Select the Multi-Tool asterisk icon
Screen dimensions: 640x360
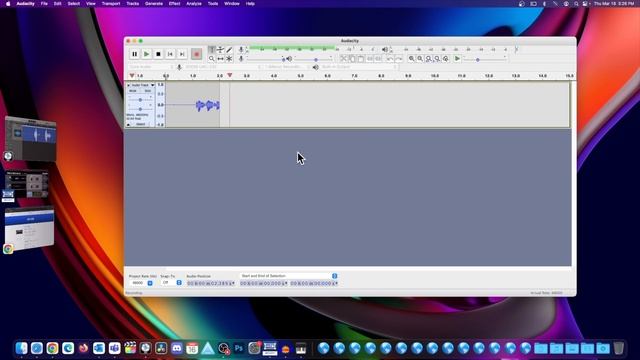point(229,59)
